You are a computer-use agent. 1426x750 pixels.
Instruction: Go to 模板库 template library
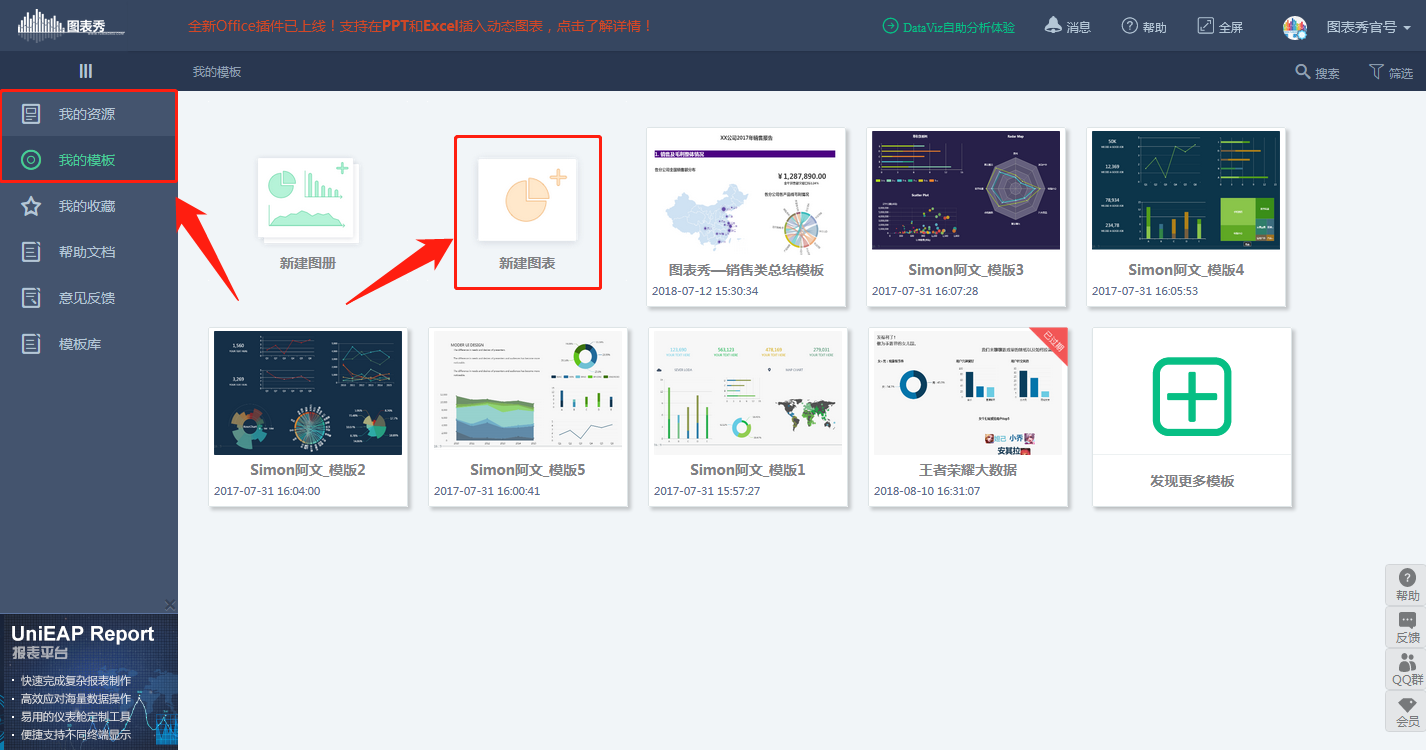click(x=89, y=344)
